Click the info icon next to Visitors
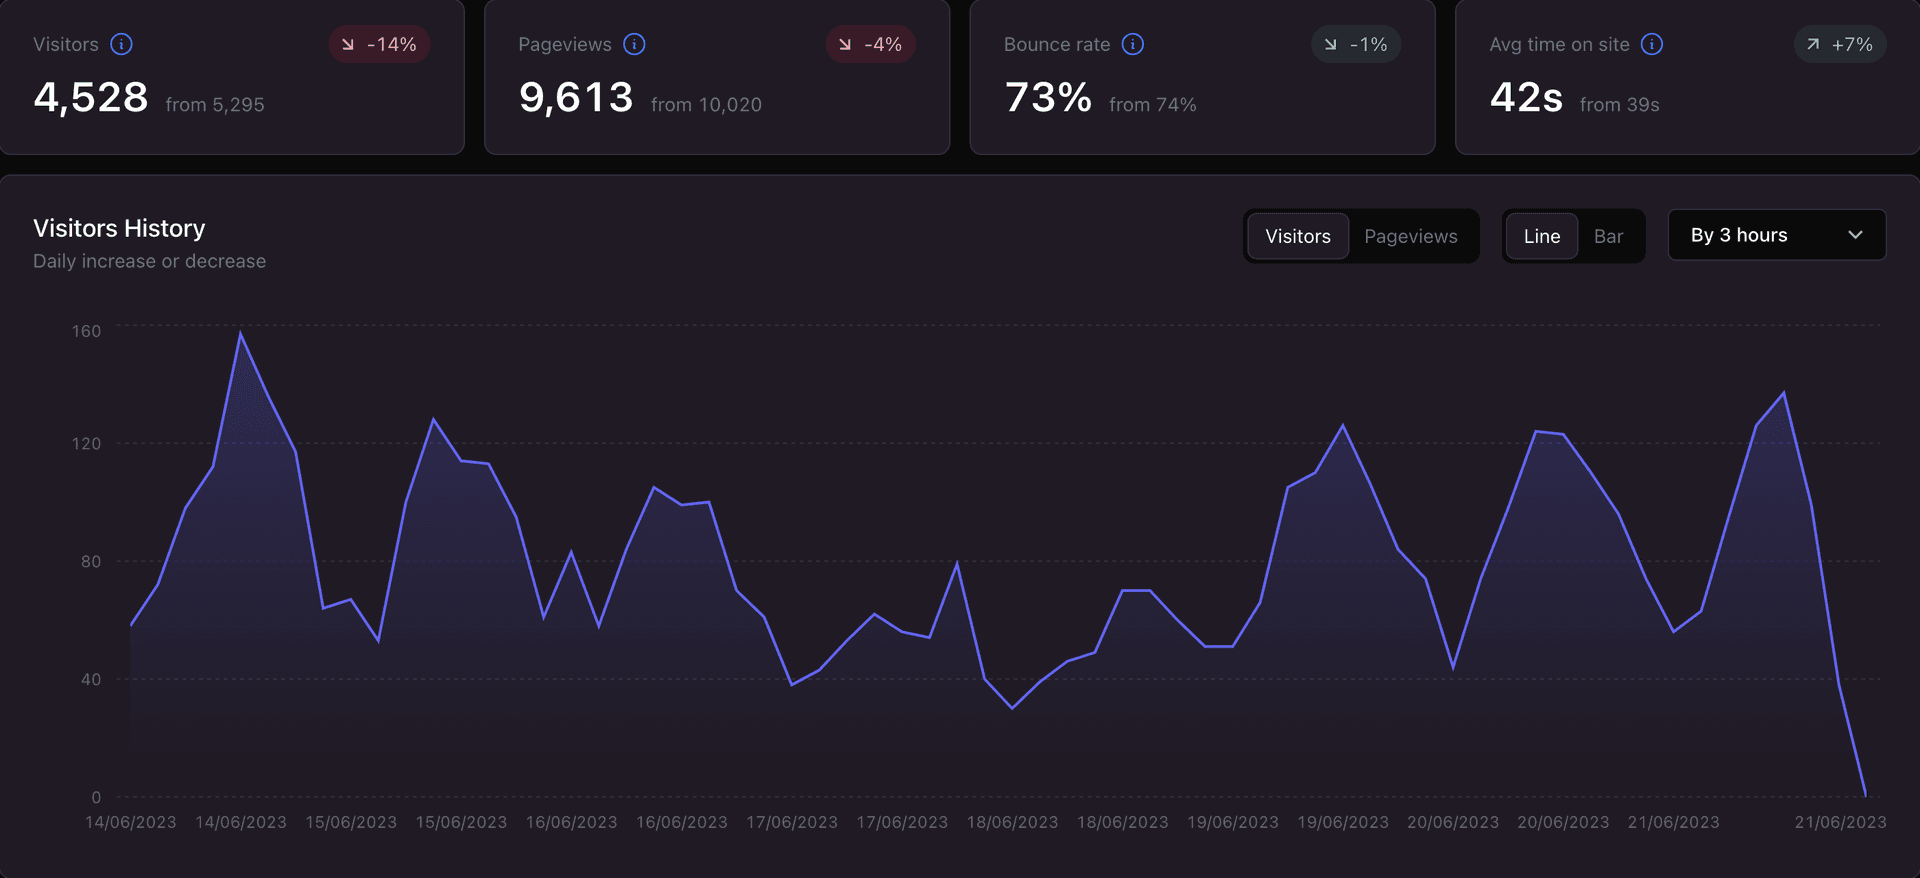The image size is (1920, 878). pyautogui.click(x=121, y=44)
